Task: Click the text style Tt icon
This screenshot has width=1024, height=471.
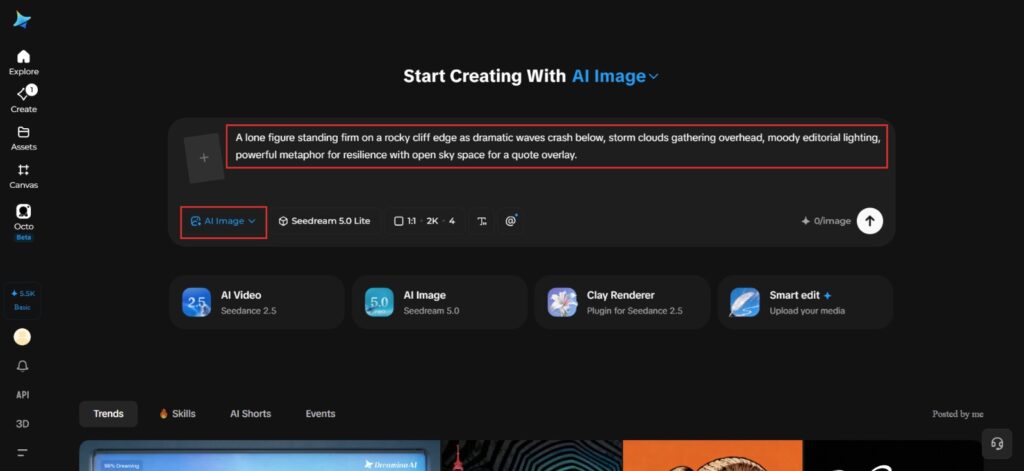Action: coord(482,221)
